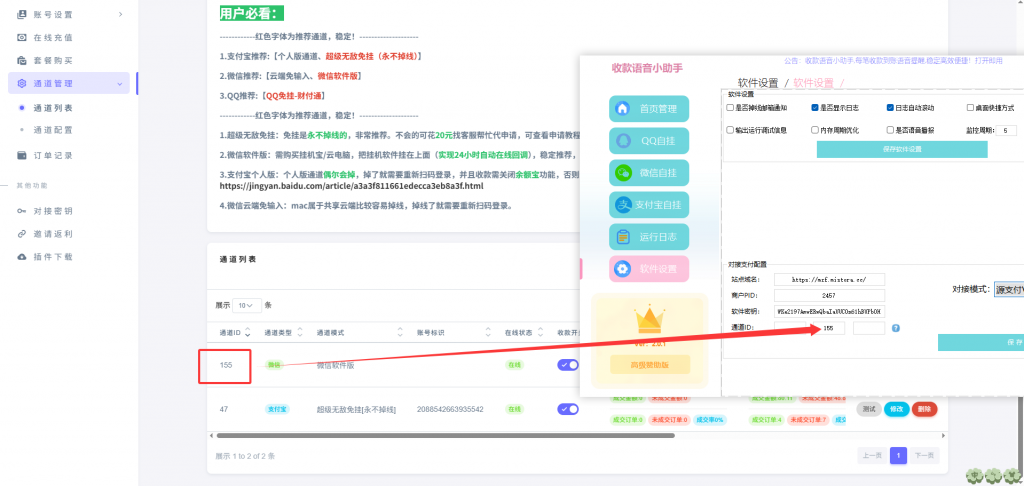
Task: Collapse the 通道管理 menu chevron
Action: click(x=120, y=84)
